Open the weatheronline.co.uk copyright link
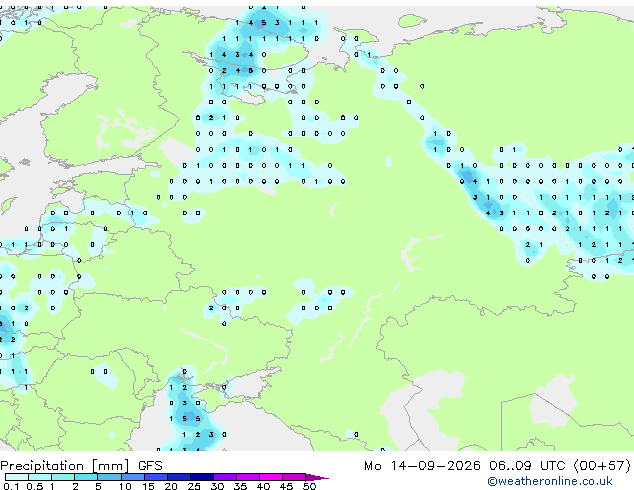The image size is (634, 490). tap(550, 481)
